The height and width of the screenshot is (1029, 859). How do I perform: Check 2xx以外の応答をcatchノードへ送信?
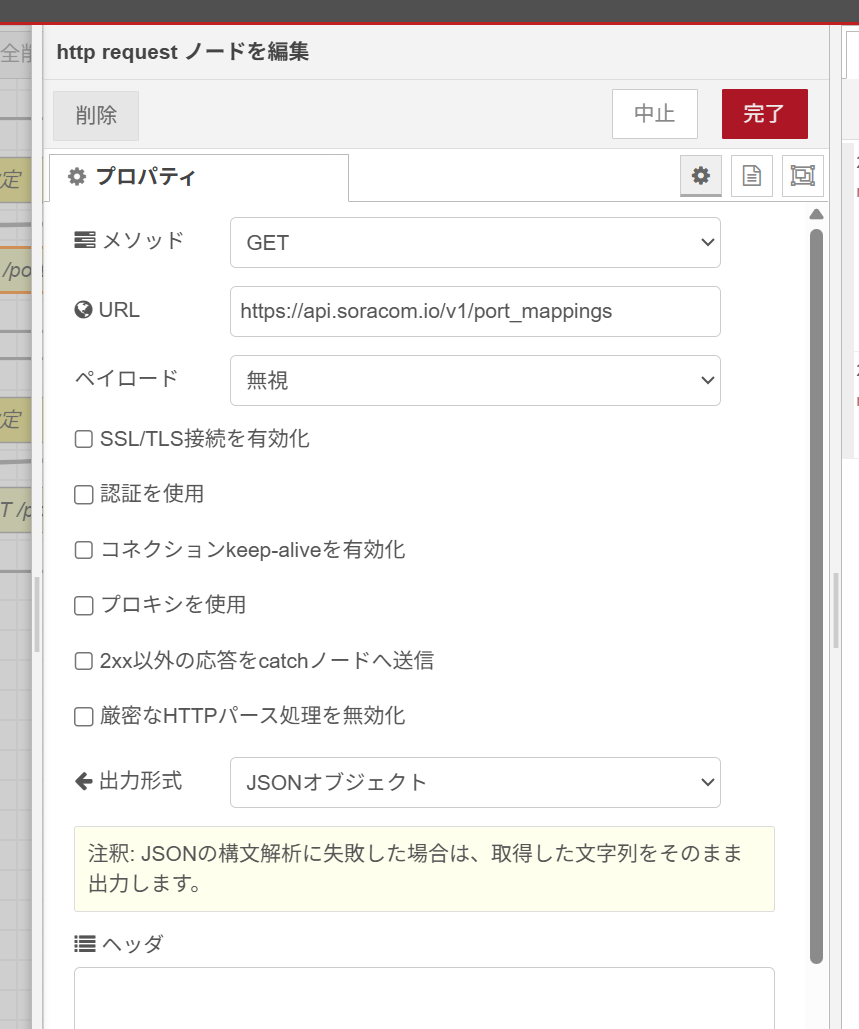click(x=84, y=661)
